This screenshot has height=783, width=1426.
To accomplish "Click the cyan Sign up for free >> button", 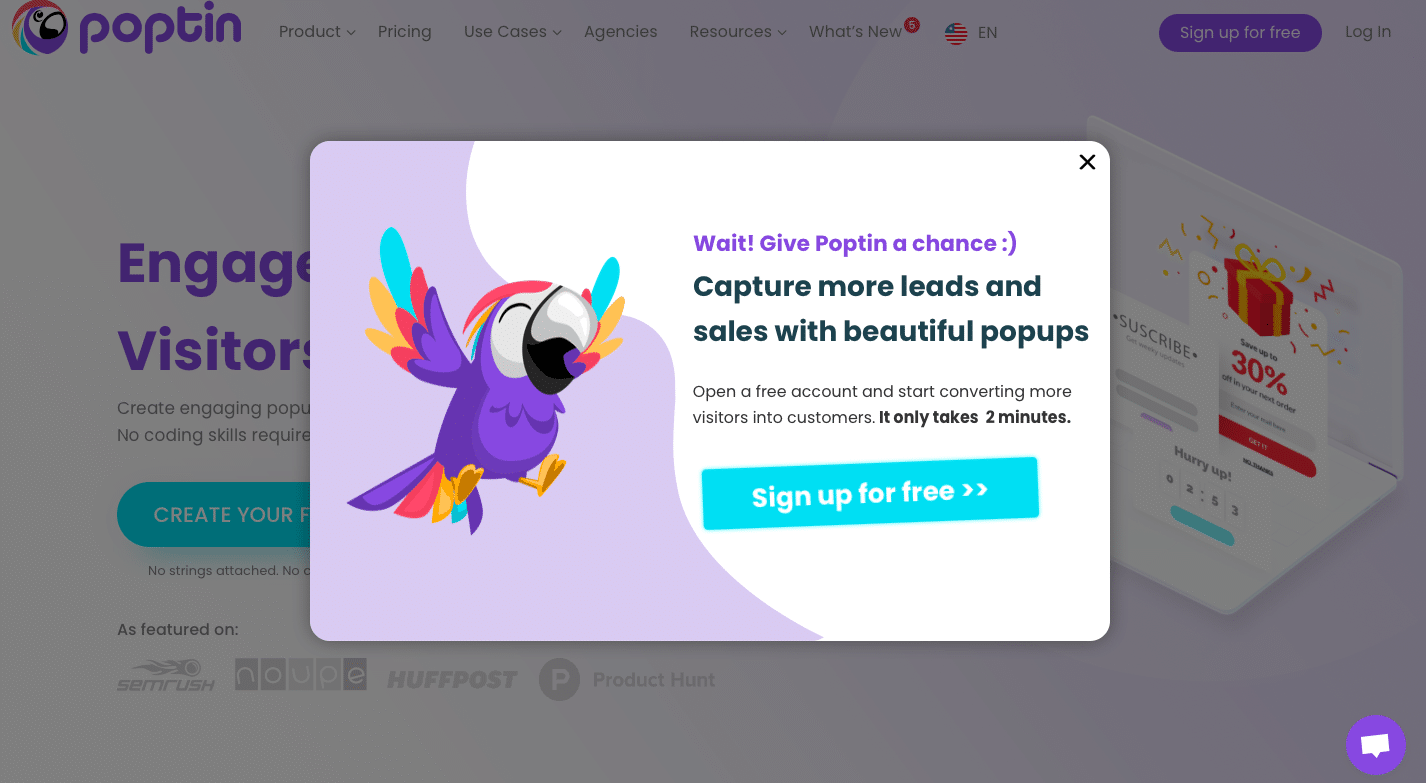I will pyautogui.click(x=870, y=493).
